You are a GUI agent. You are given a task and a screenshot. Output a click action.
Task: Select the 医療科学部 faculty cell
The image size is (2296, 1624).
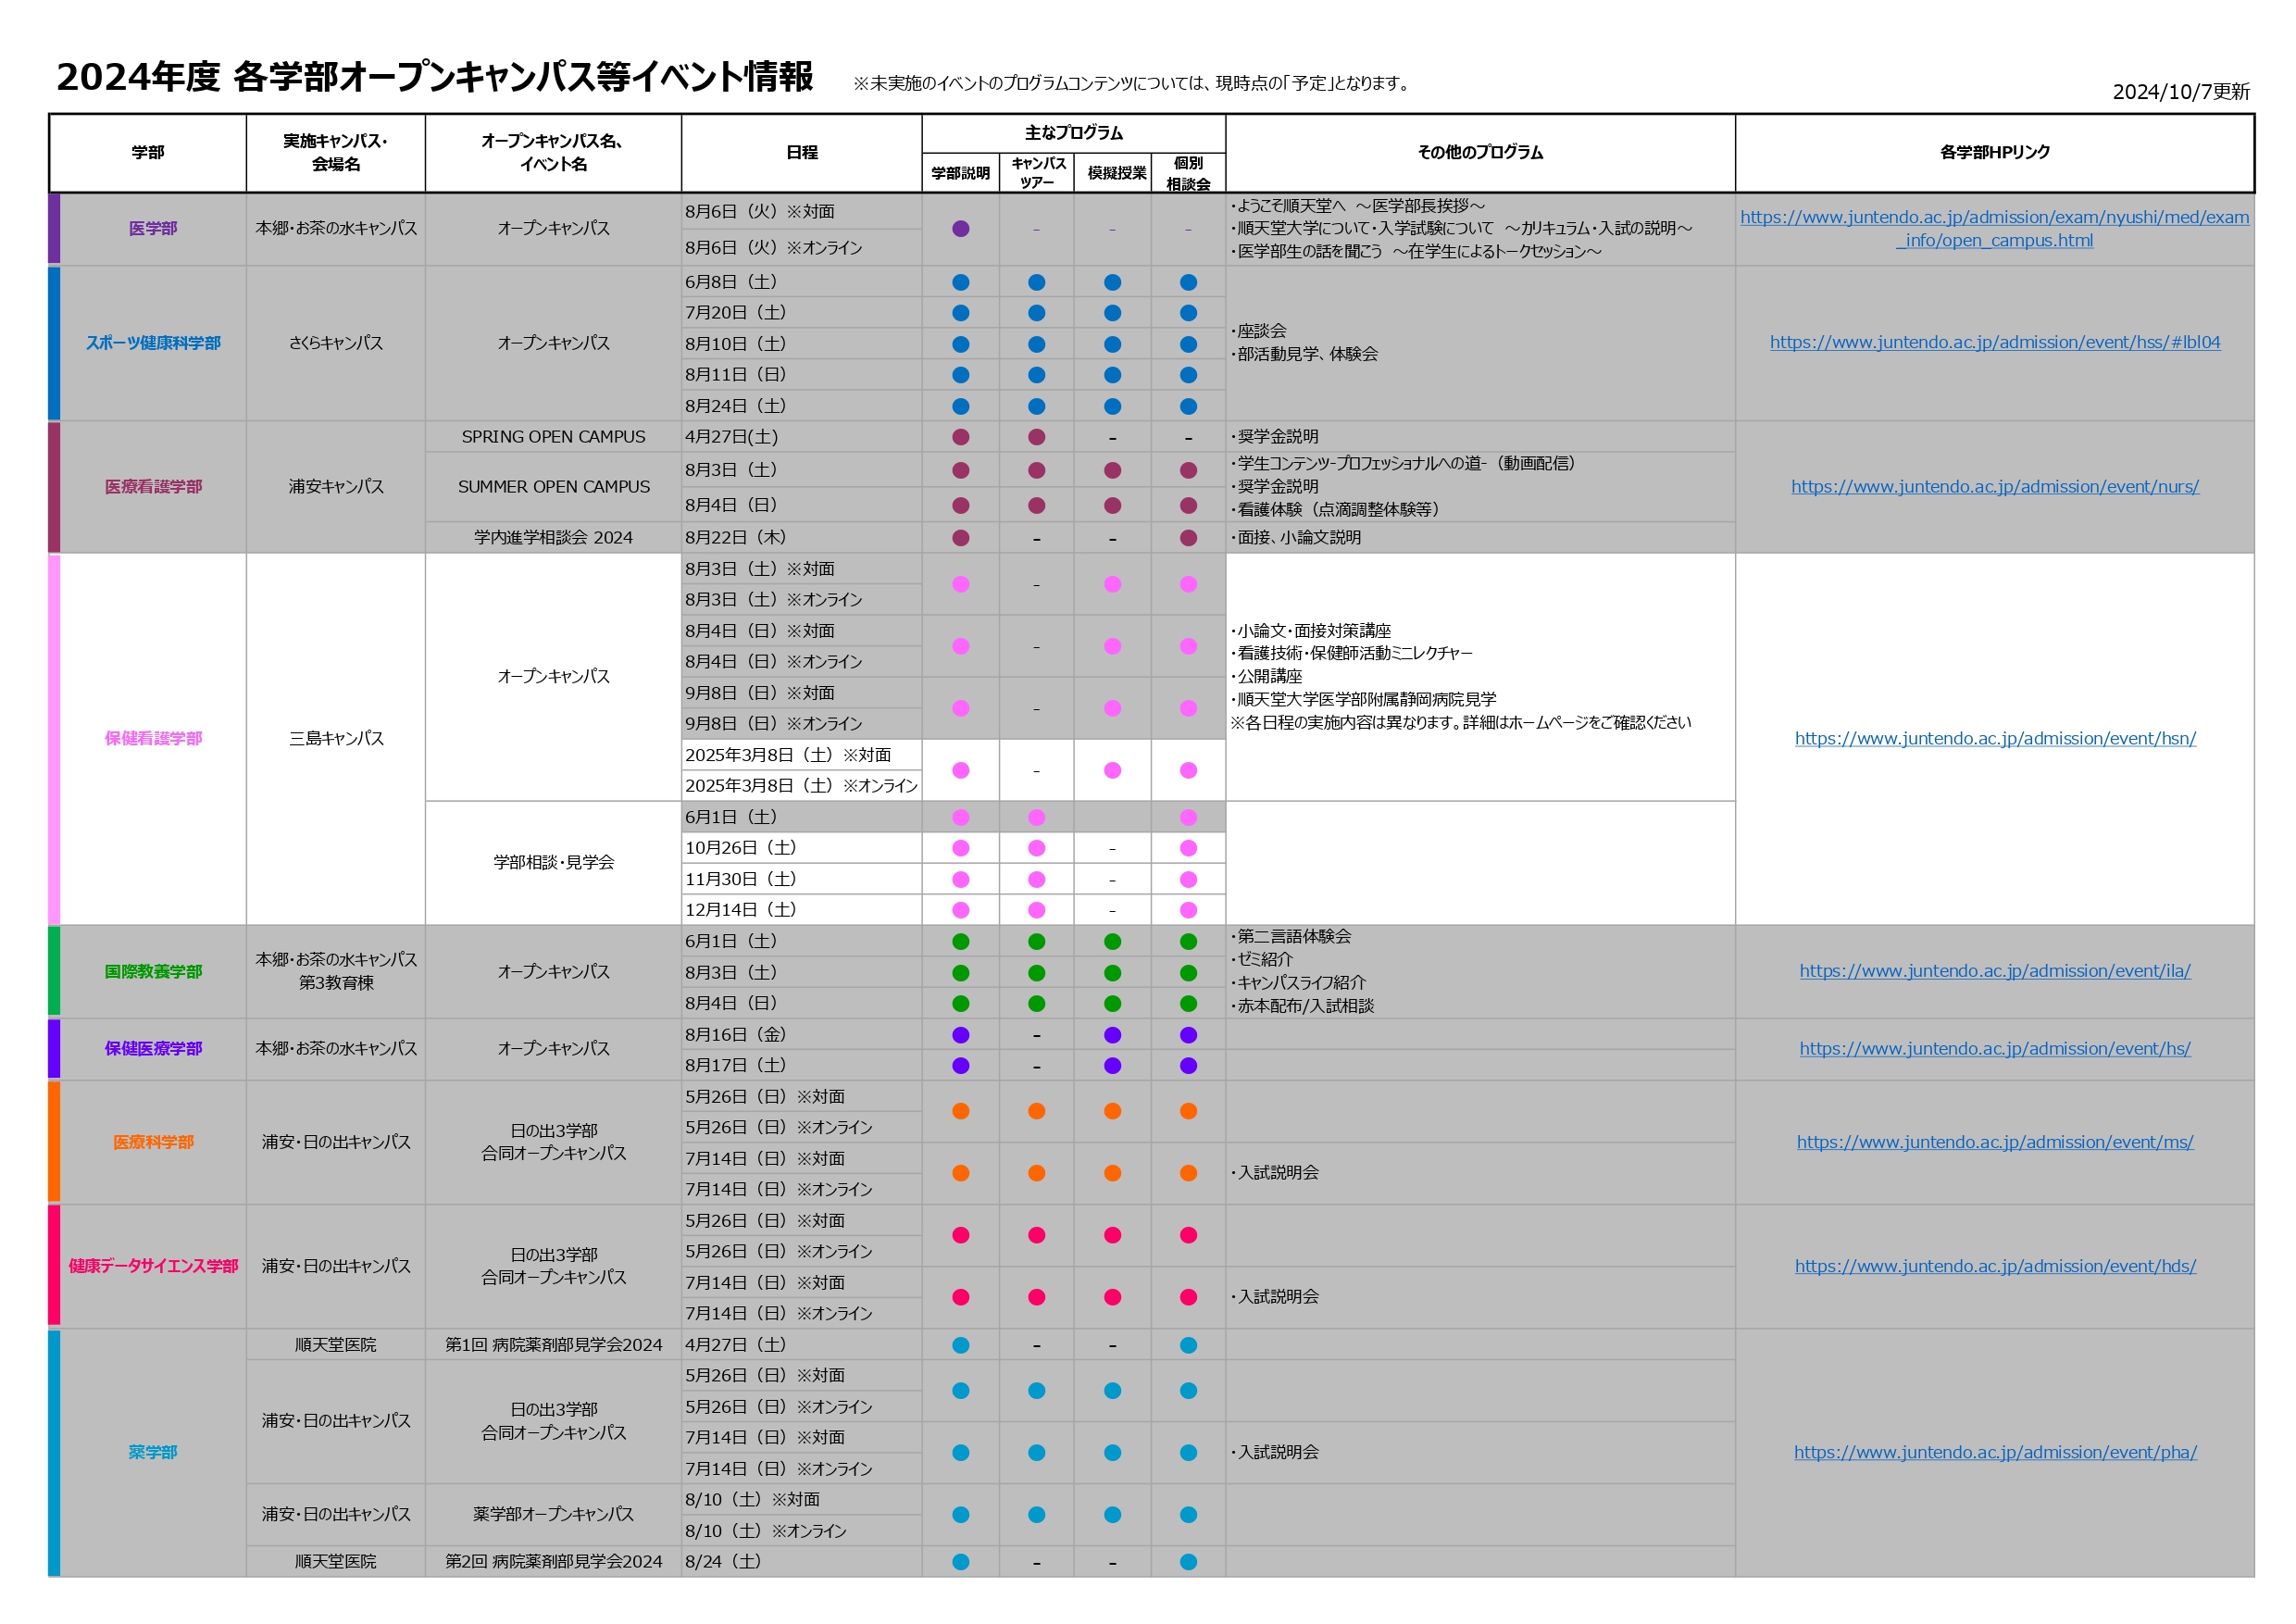point(153,1142)
